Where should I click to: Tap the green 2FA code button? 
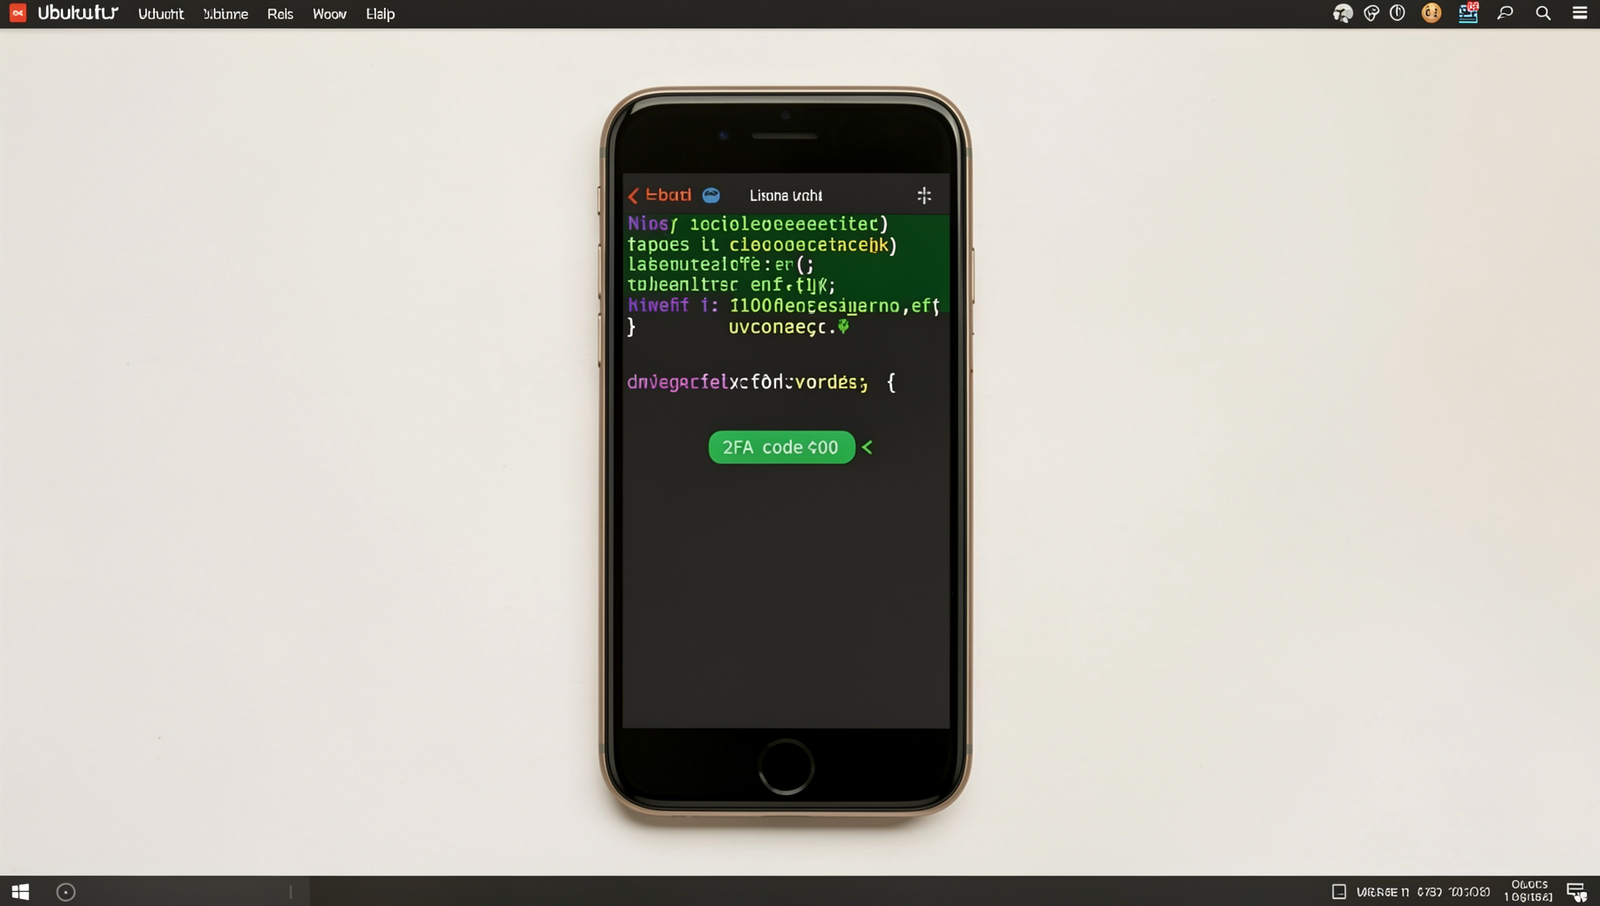point(782,447)
